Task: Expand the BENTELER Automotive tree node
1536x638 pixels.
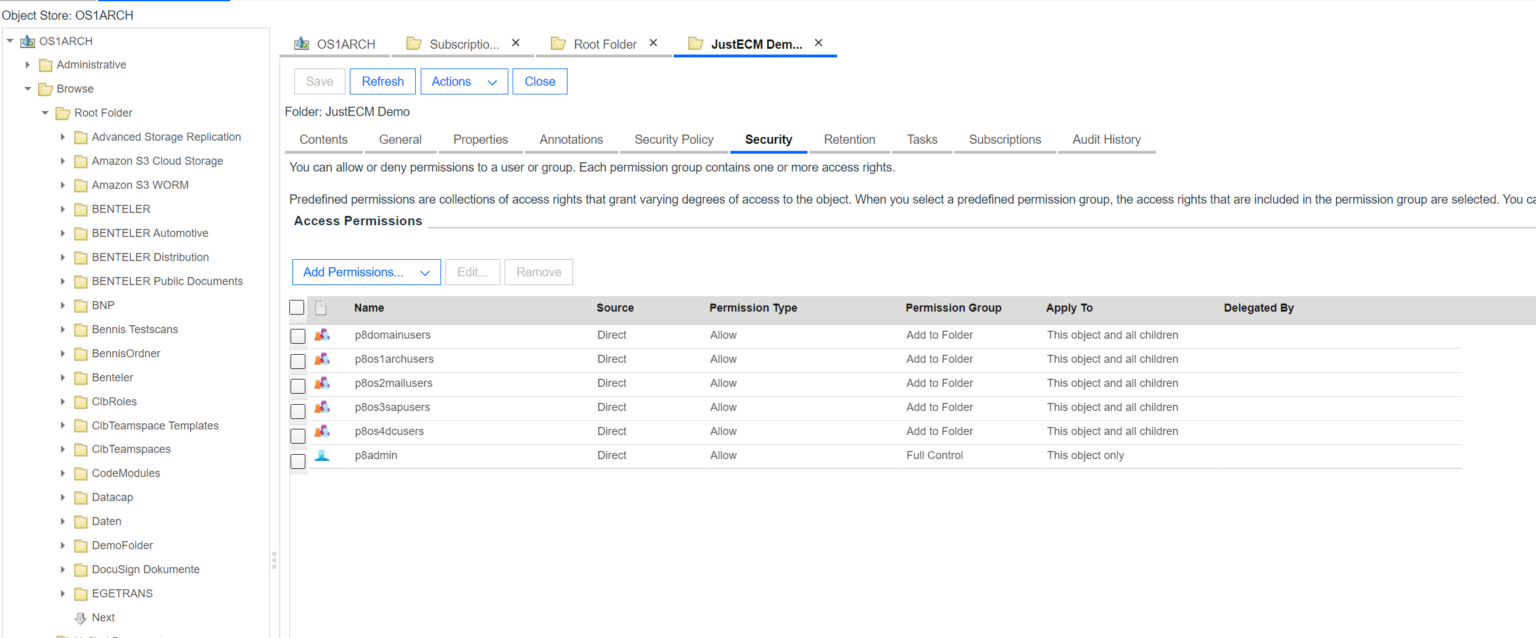Action: click(62, 233)
